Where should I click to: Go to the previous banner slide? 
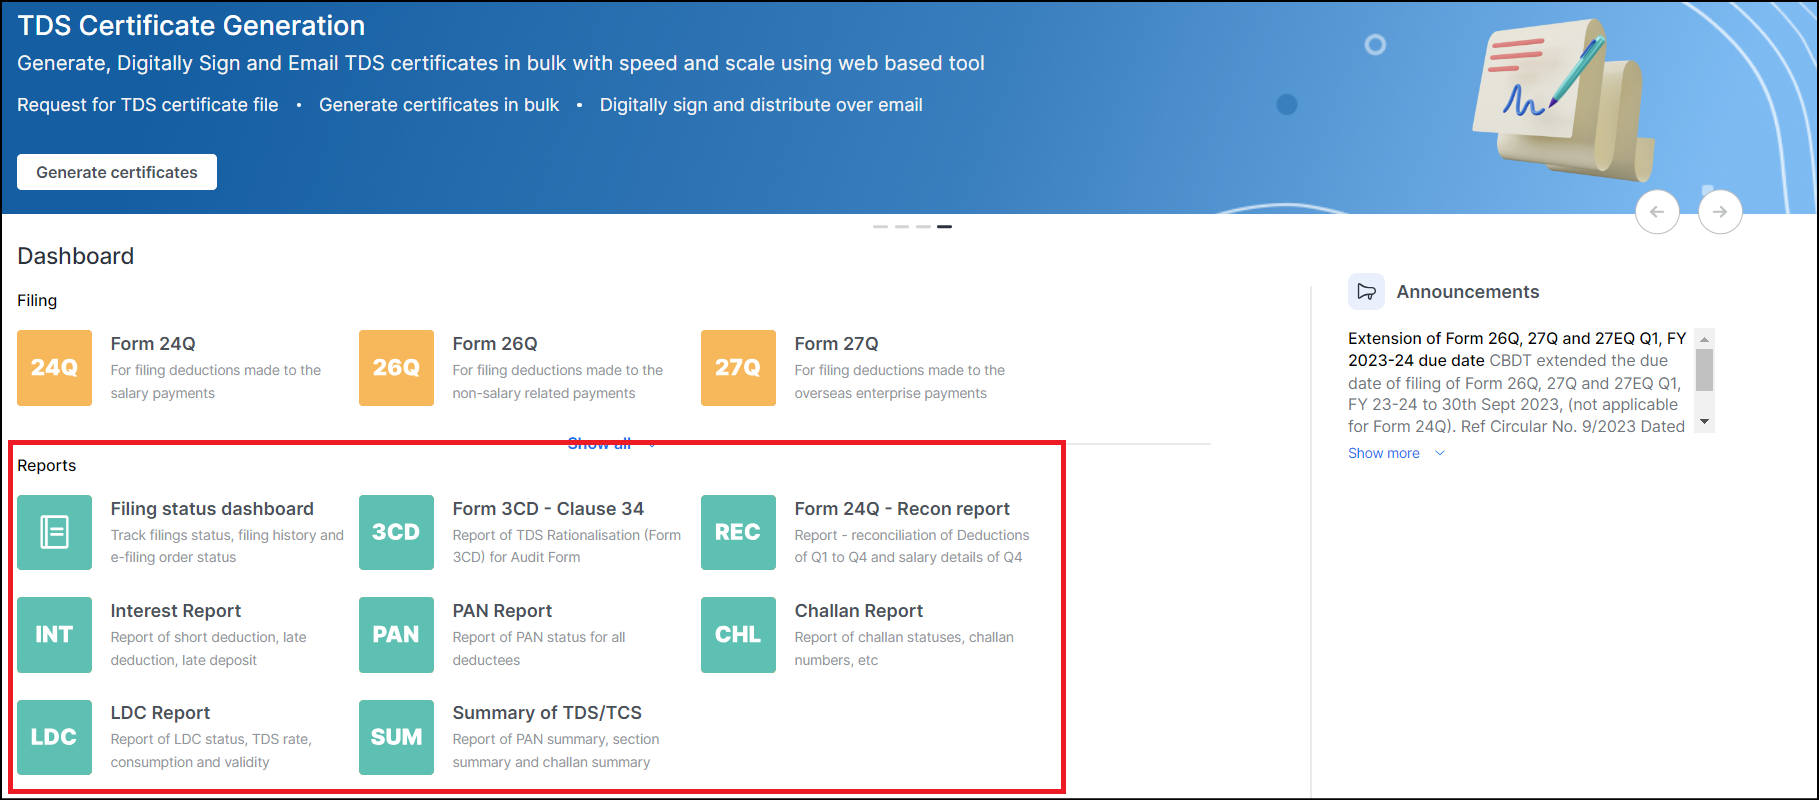1656,212
